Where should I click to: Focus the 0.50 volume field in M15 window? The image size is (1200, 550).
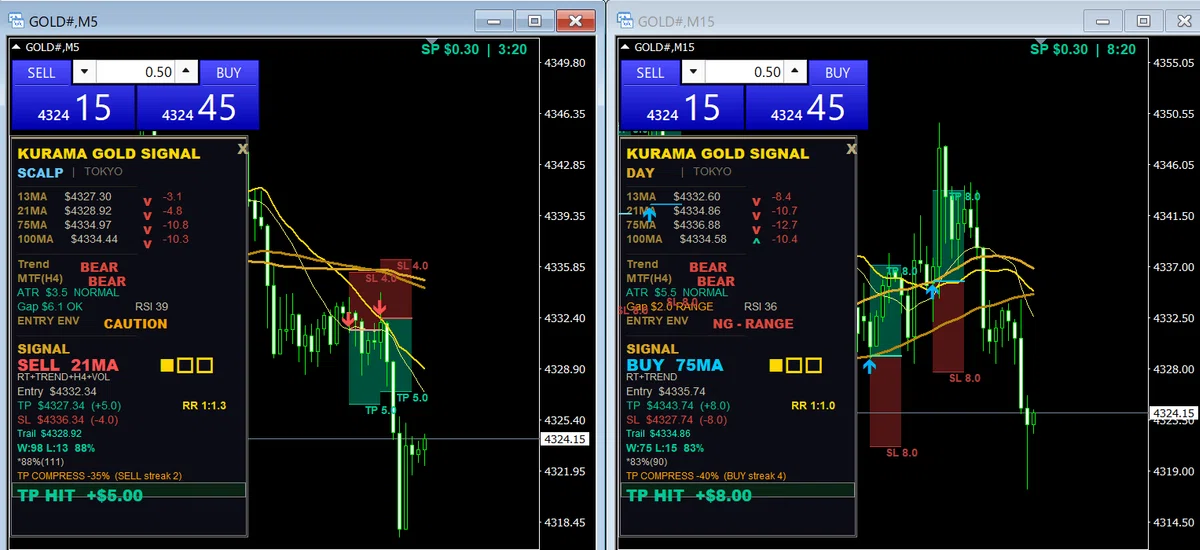[744, 72]
